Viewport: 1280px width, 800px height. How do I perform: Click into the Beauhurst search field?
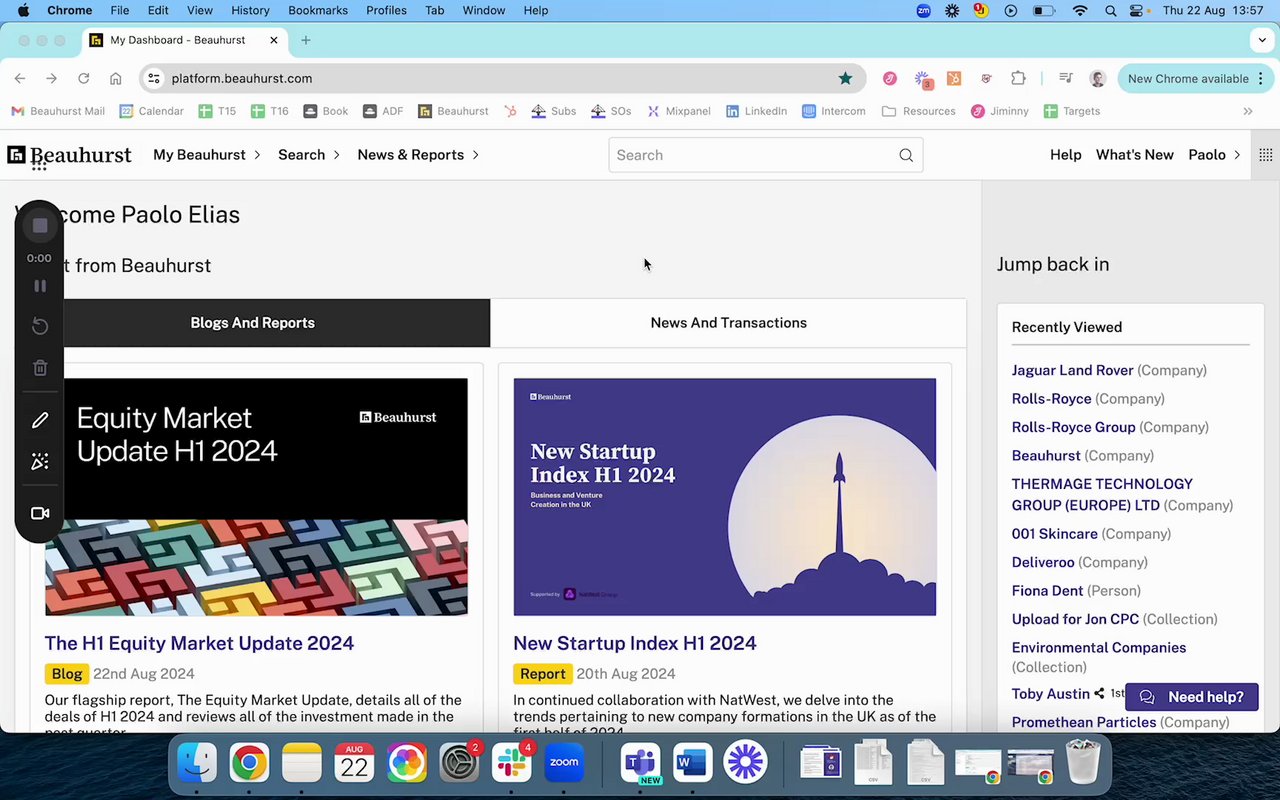click(x=750, y=155)
